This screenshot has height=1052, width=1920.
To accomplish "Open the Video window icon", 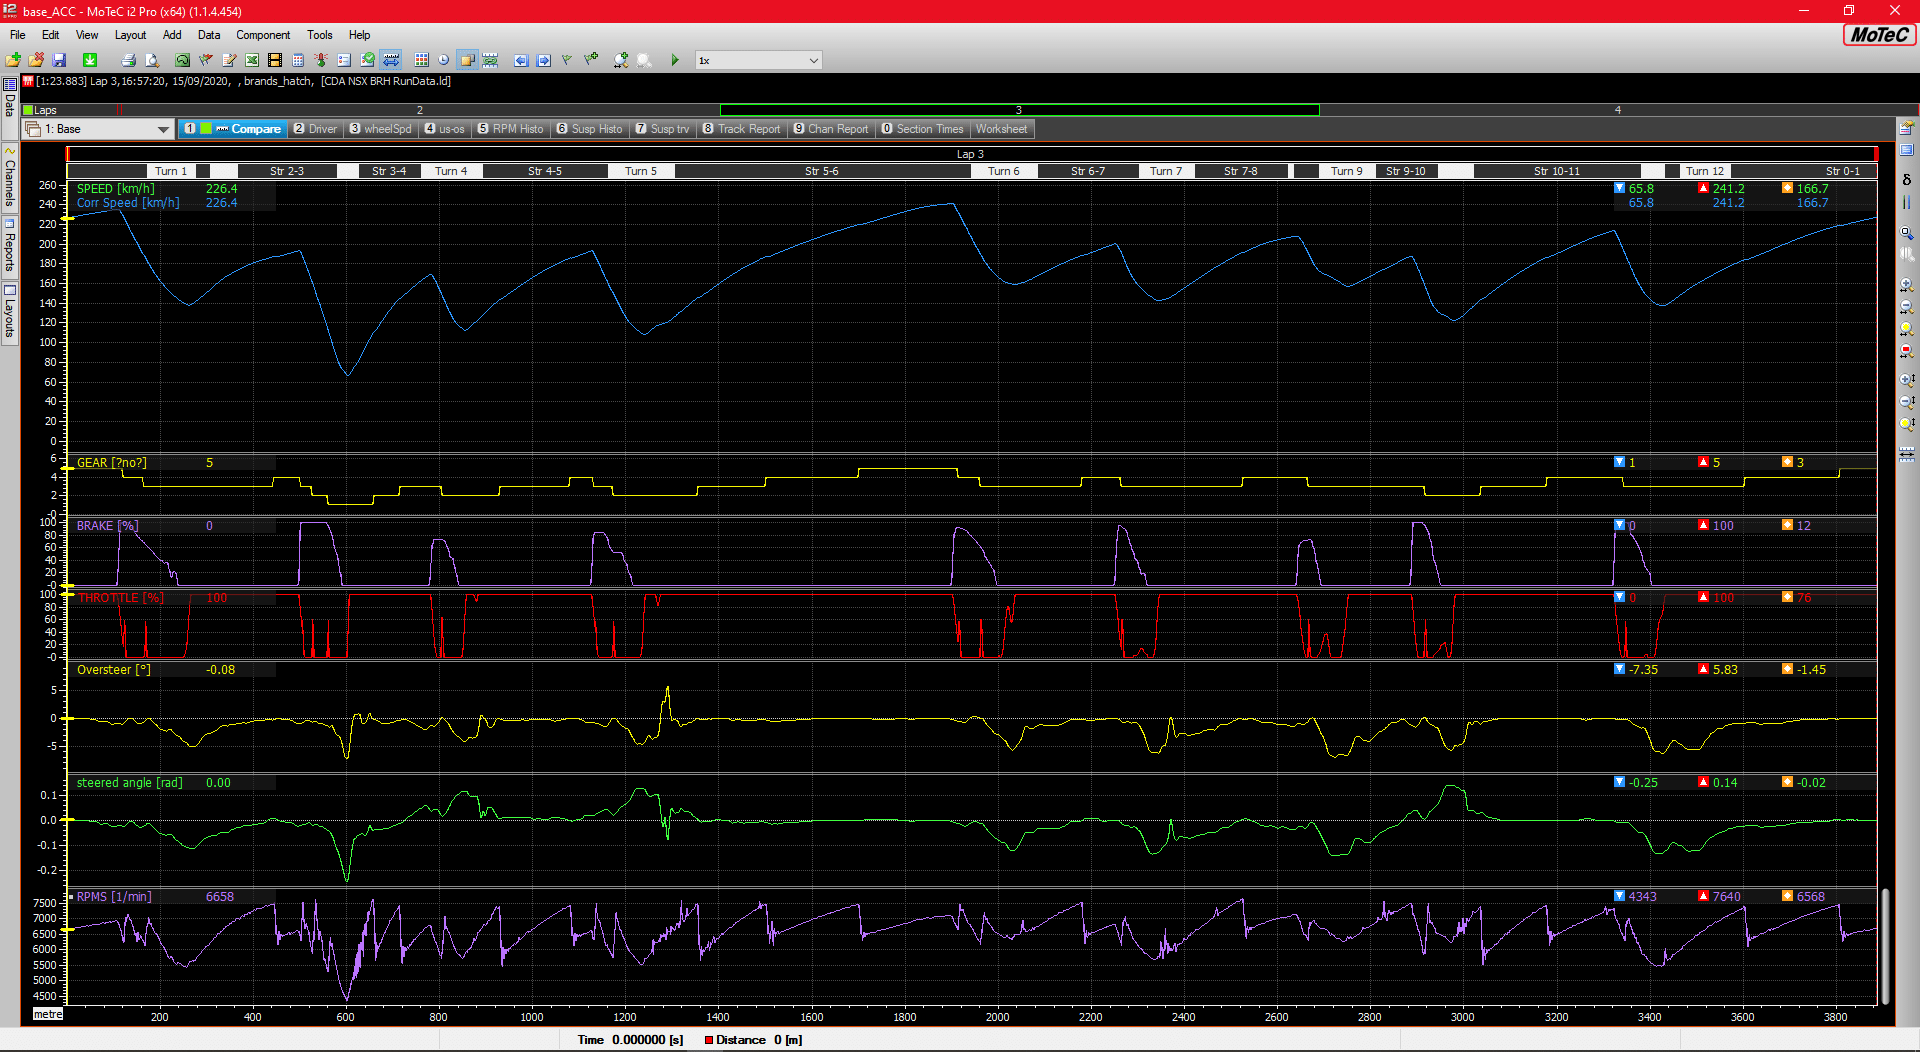I will coord(274,60).
